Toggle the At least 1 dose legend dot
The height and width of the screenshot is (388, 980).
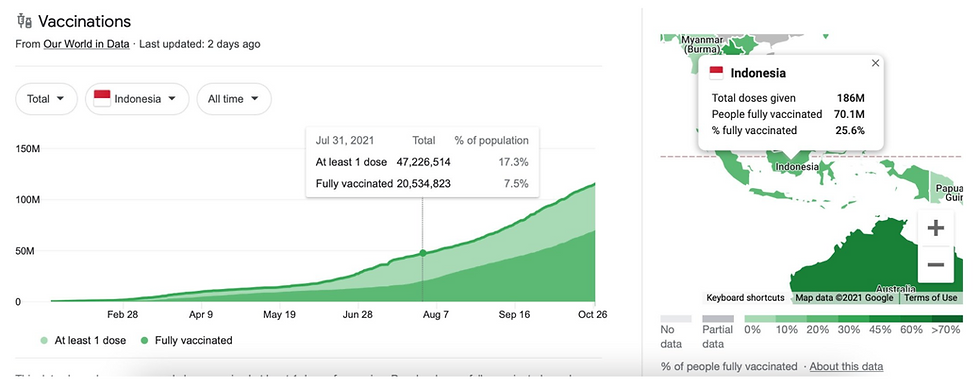(x=43, y=341)
